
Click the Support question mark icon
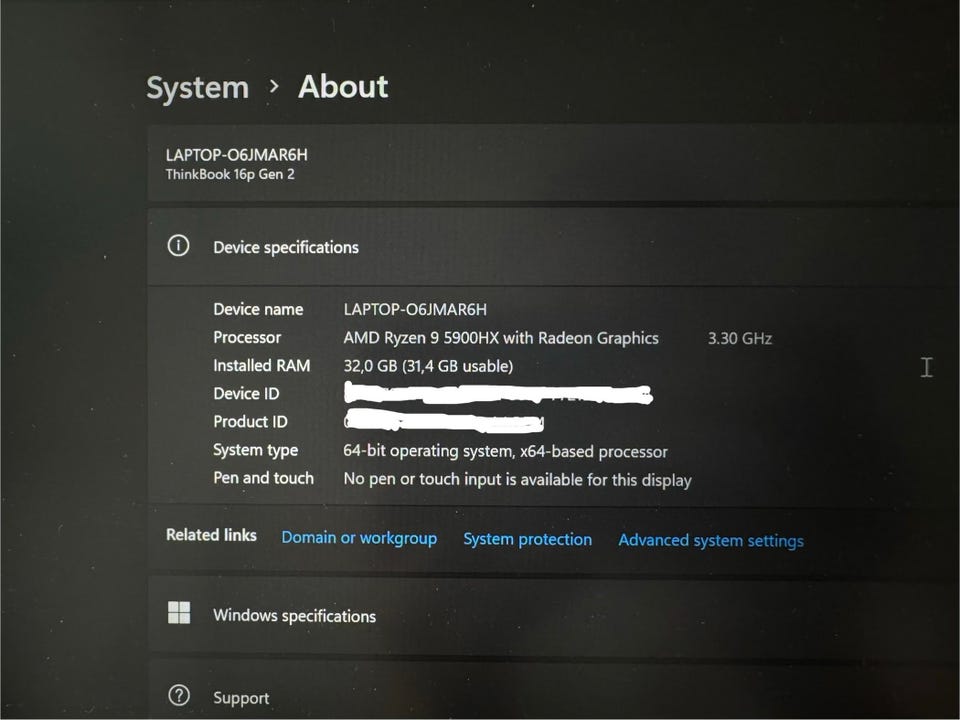click(179, 695)
